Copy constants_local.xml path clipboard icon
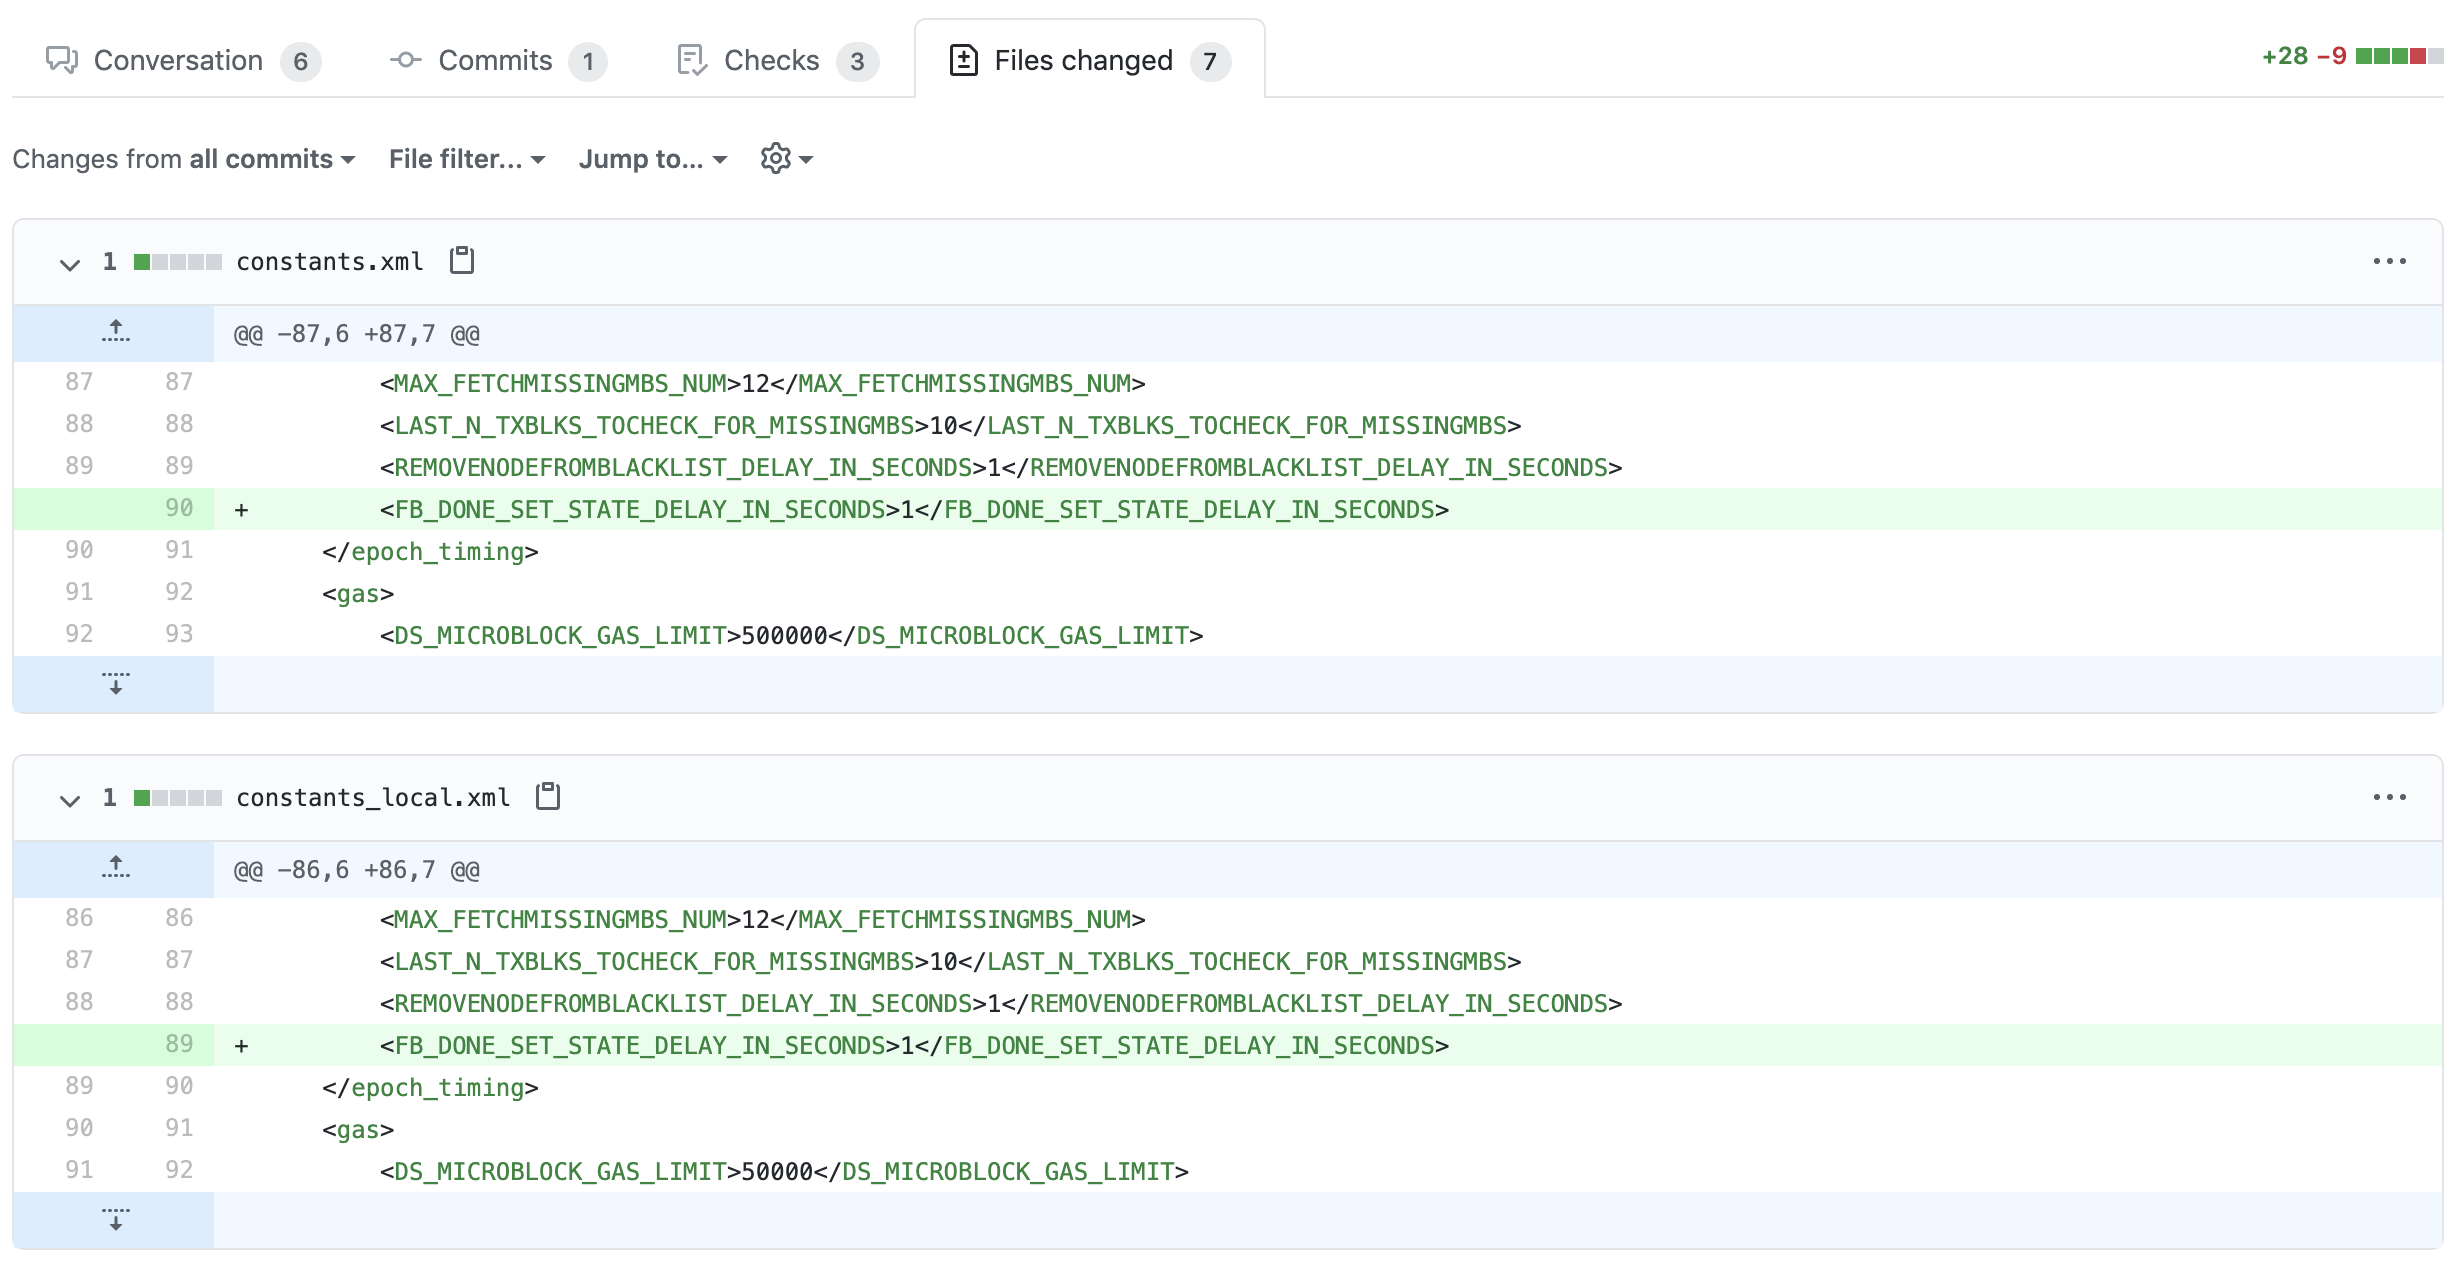This screenshot has width=2456, height=1272. tap(548, 797)
